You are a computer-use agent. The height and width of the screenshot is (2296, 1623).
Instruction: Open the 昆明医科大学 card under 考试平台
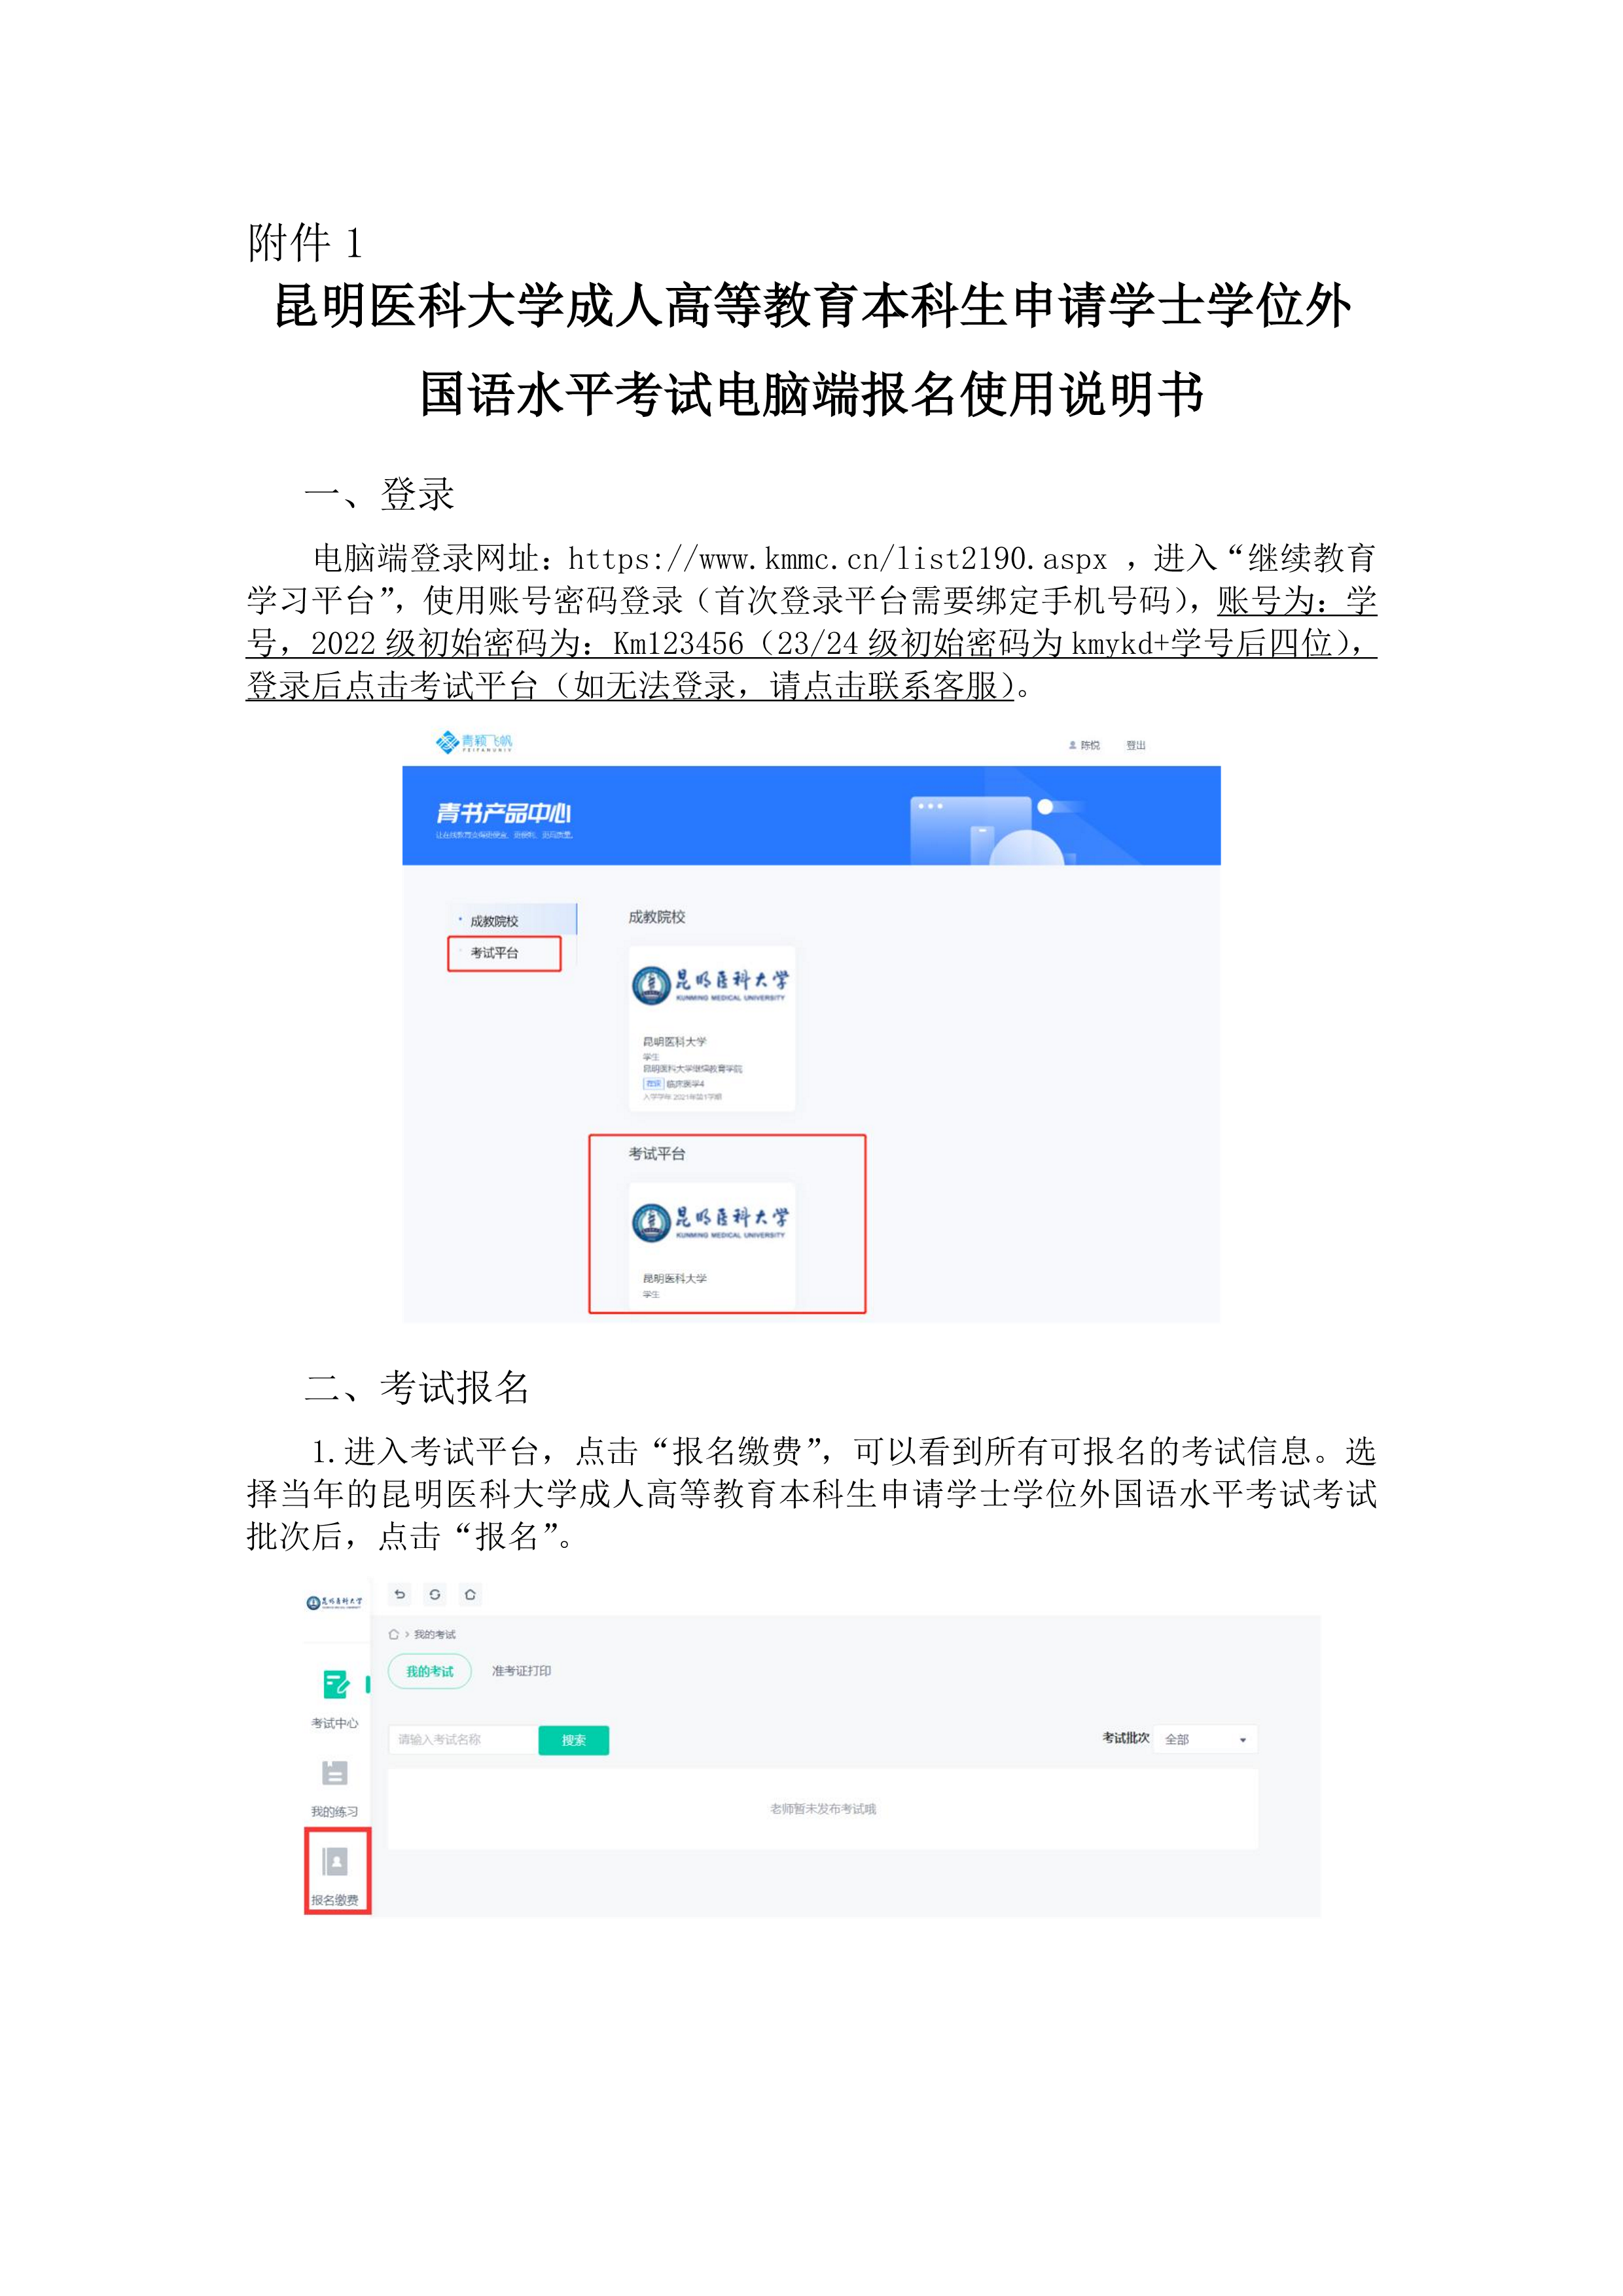pos(712,1244)
